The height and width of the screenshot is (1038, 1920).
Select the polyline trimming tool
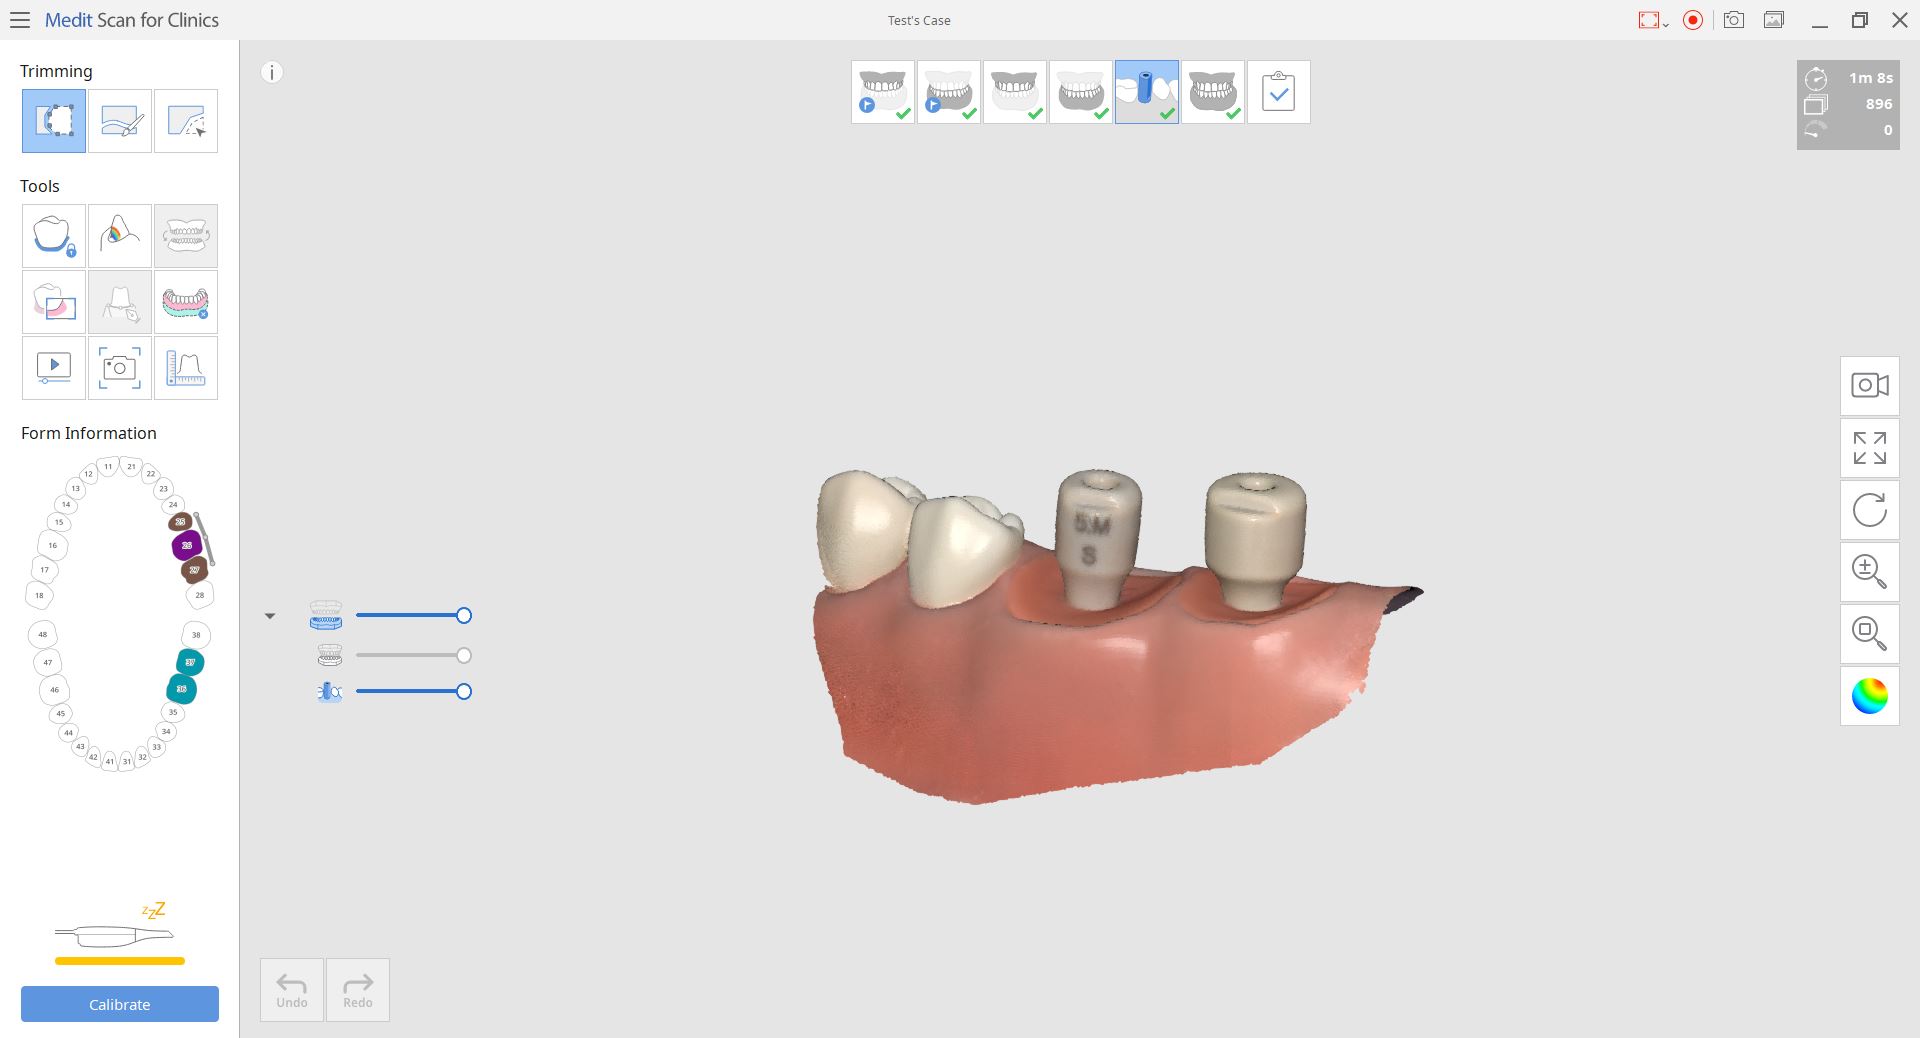tap(185, 121)
